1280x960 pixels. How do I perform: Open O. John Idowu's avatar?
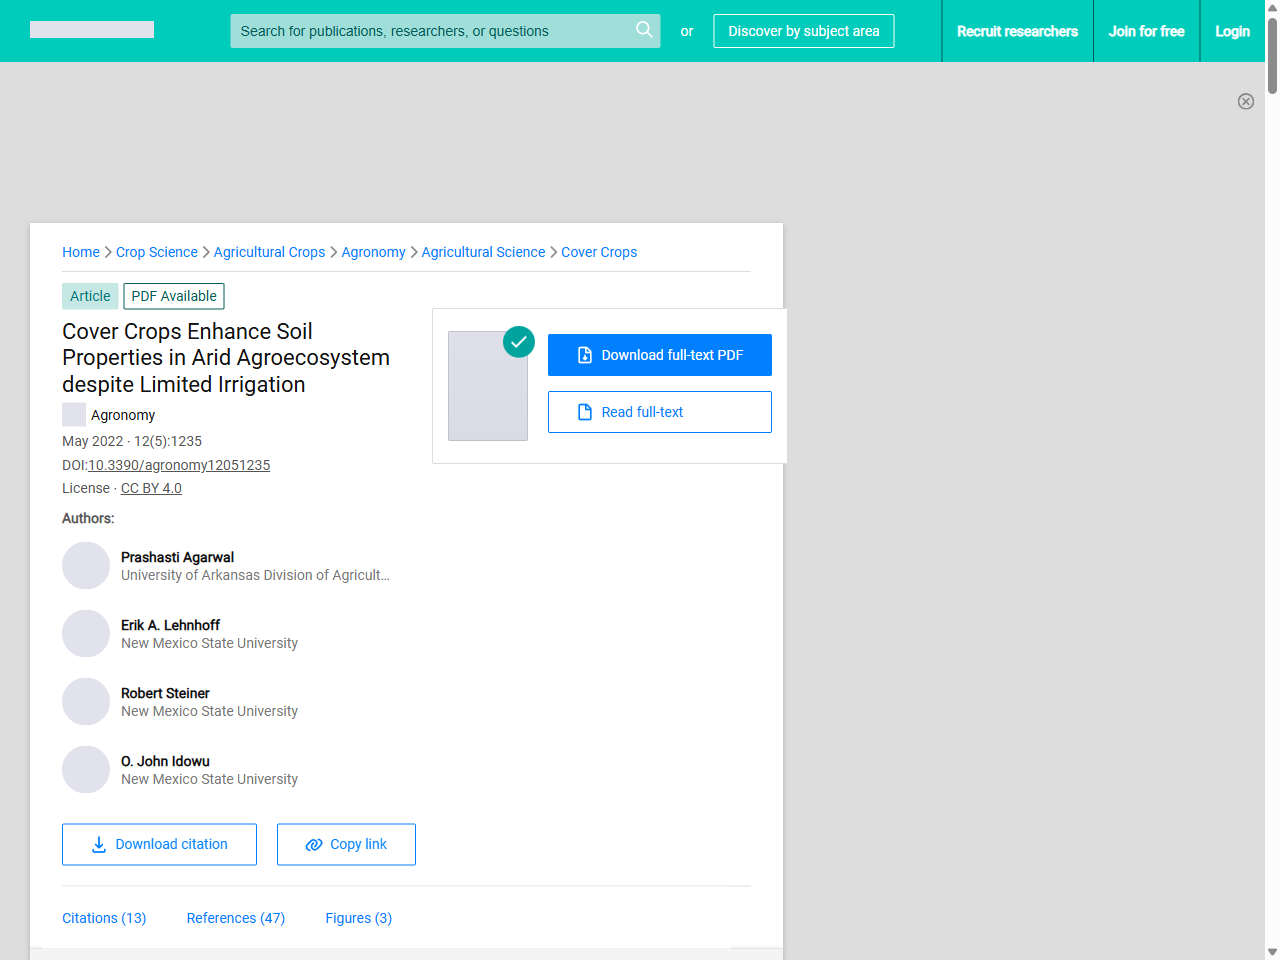pos(86,770)
